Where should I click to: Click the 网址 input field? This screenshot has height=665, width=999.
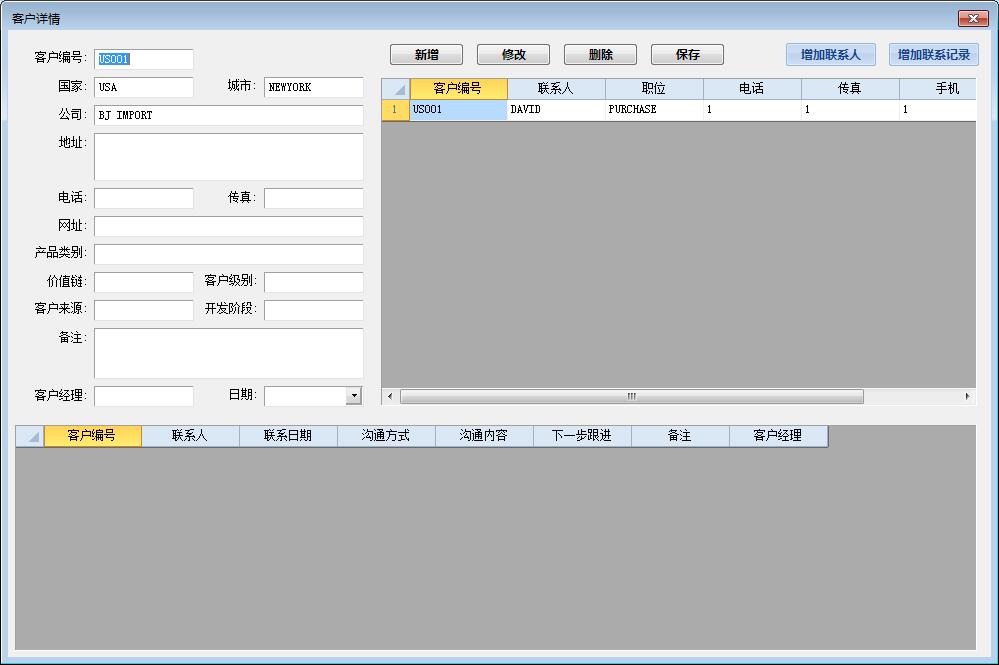tap(229, 226)
